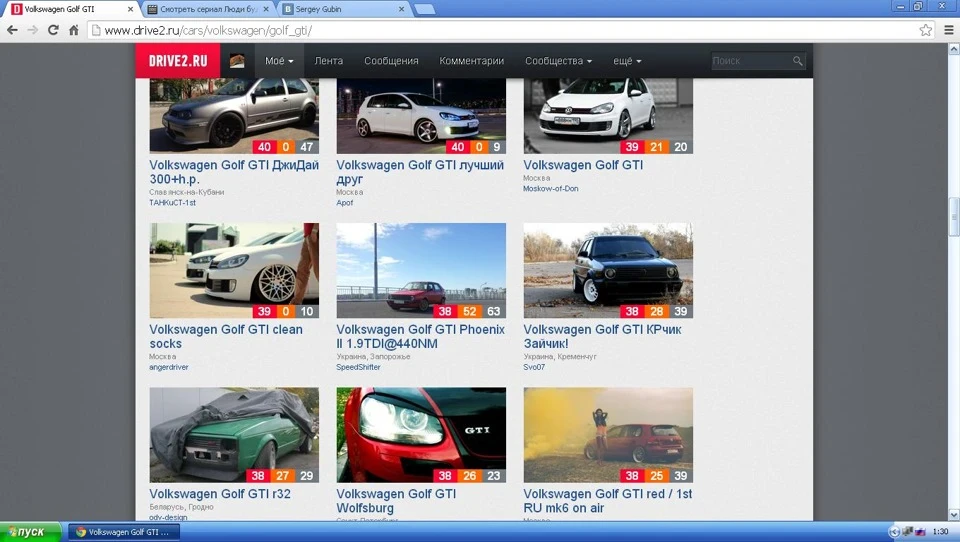The height and width of the screenshot is (542, 960).
Task: Click red rating badge 39 on clean socks
Action: (264, 311)
